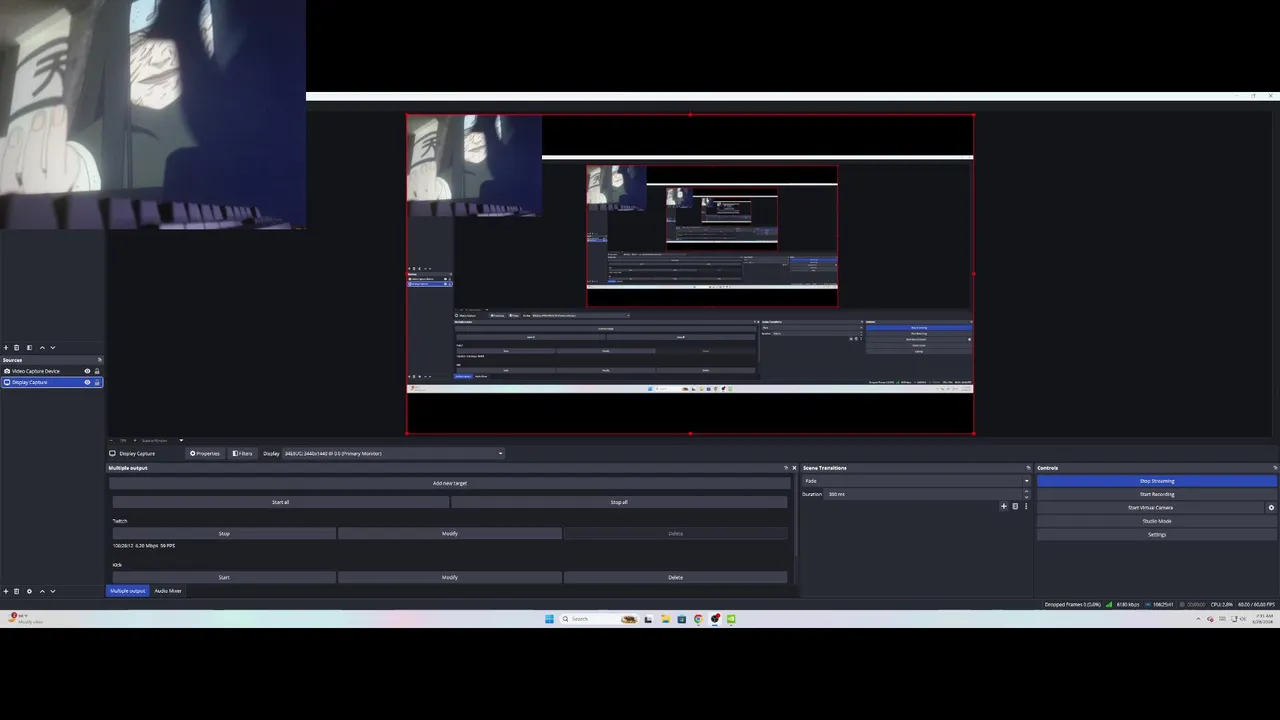
Task: Start the Kick output
Action: tap(224, 577)
